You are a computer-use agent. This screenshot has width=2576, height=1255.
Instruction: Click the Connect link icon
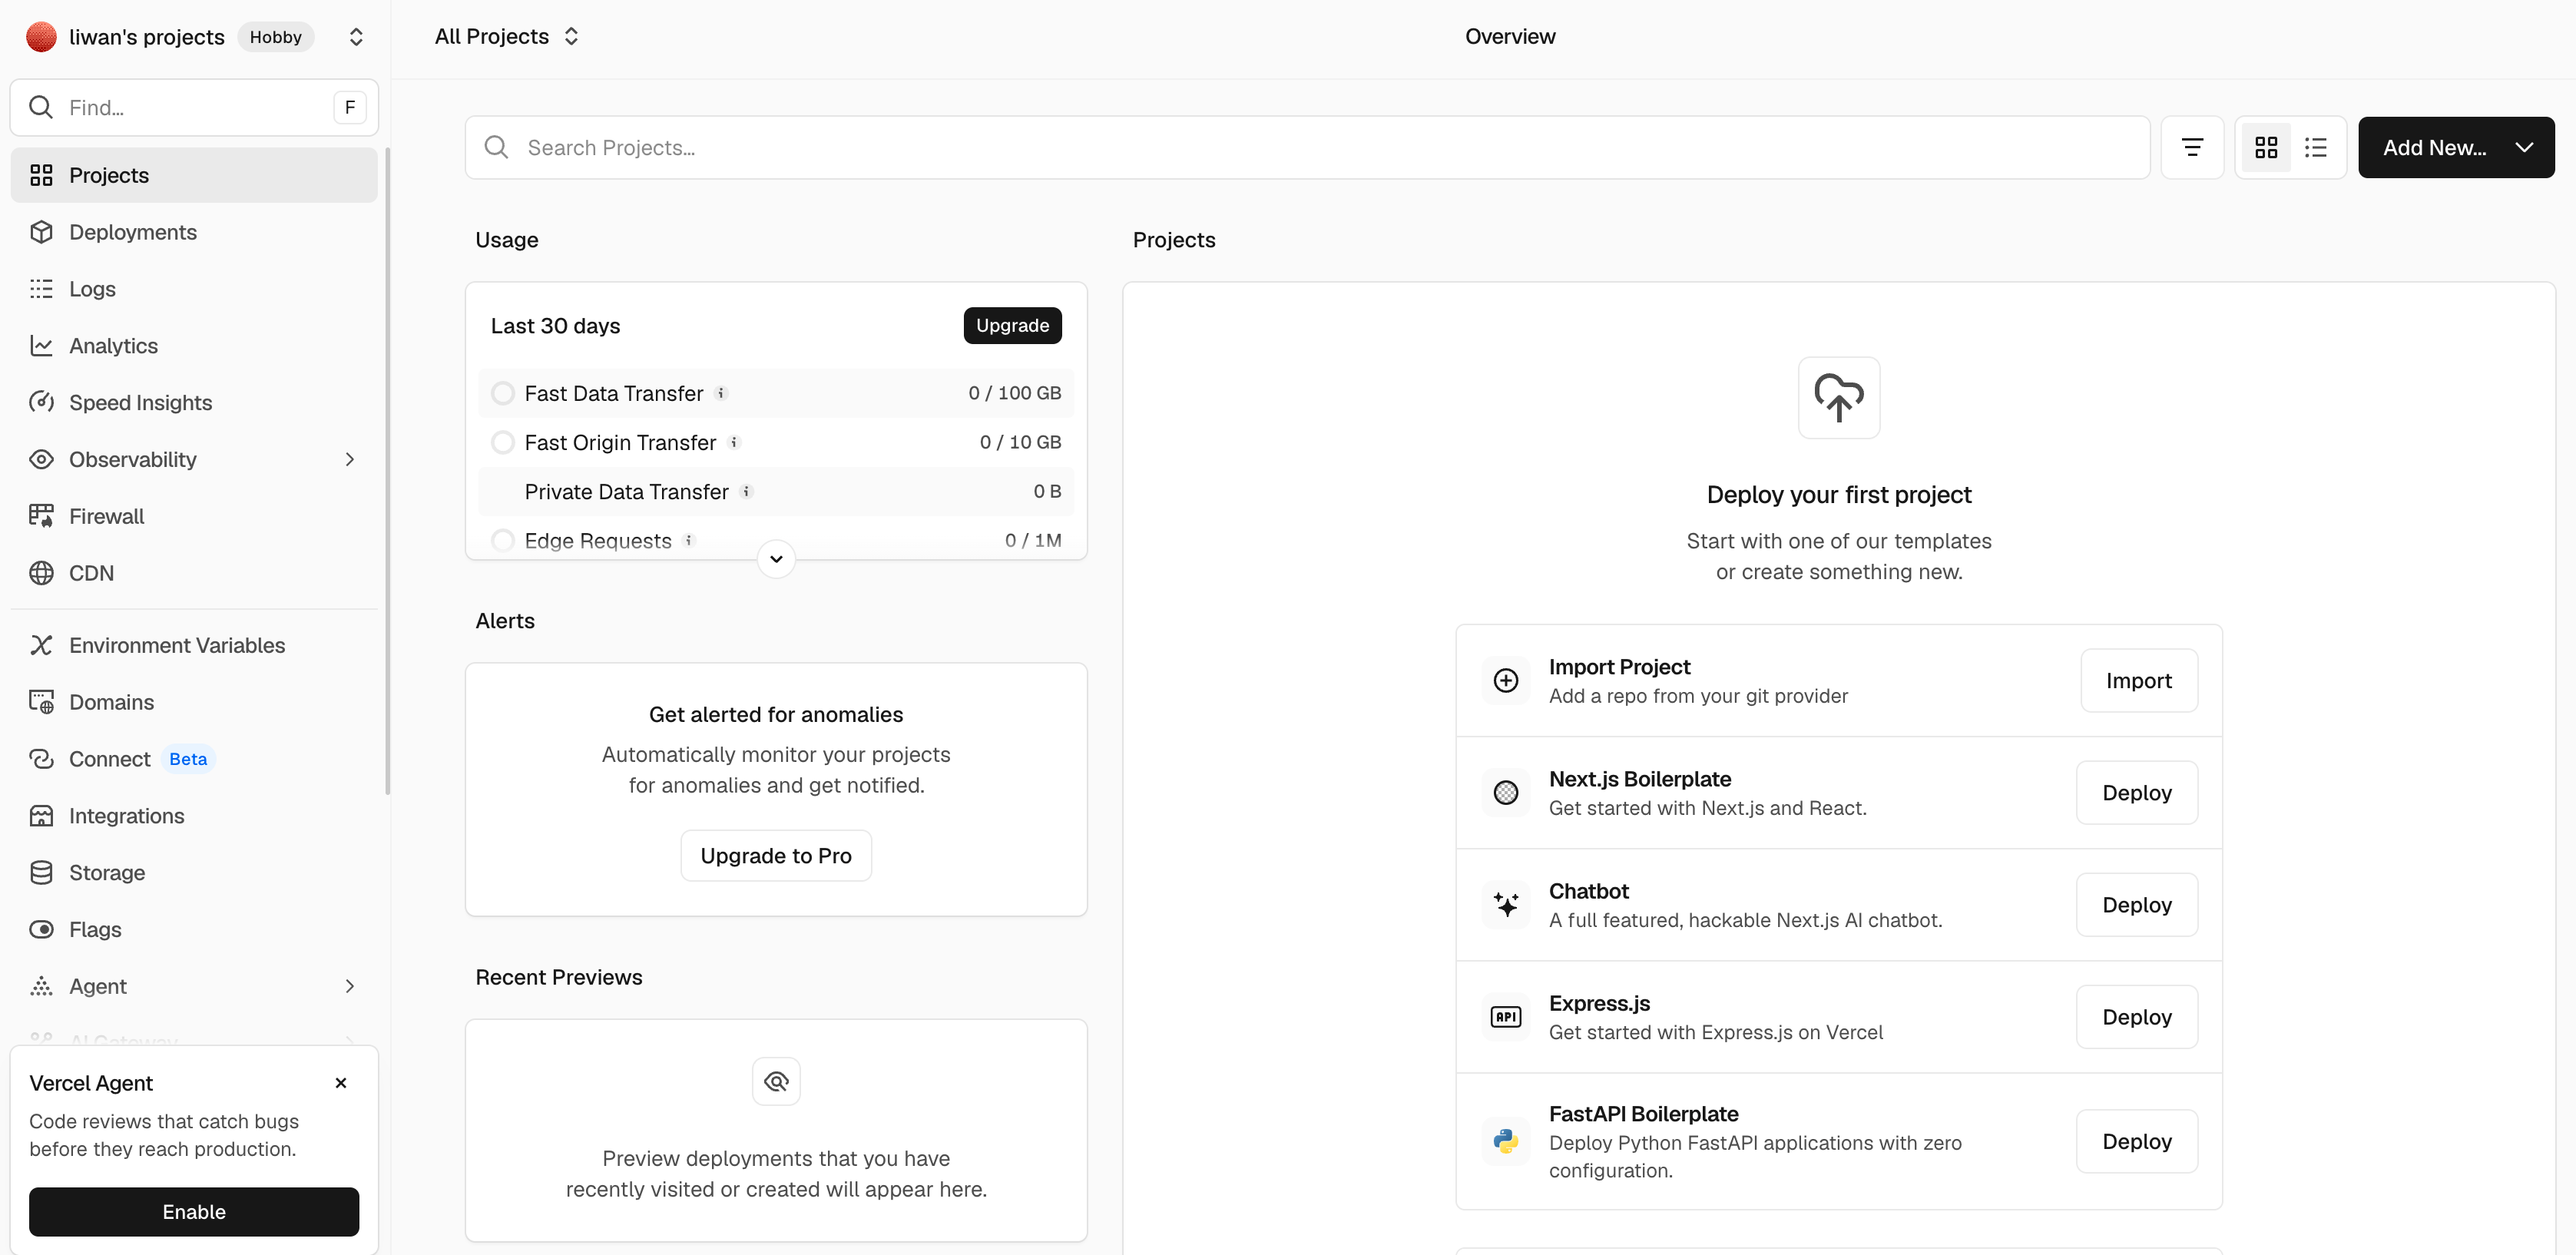(x=41, y=759)
